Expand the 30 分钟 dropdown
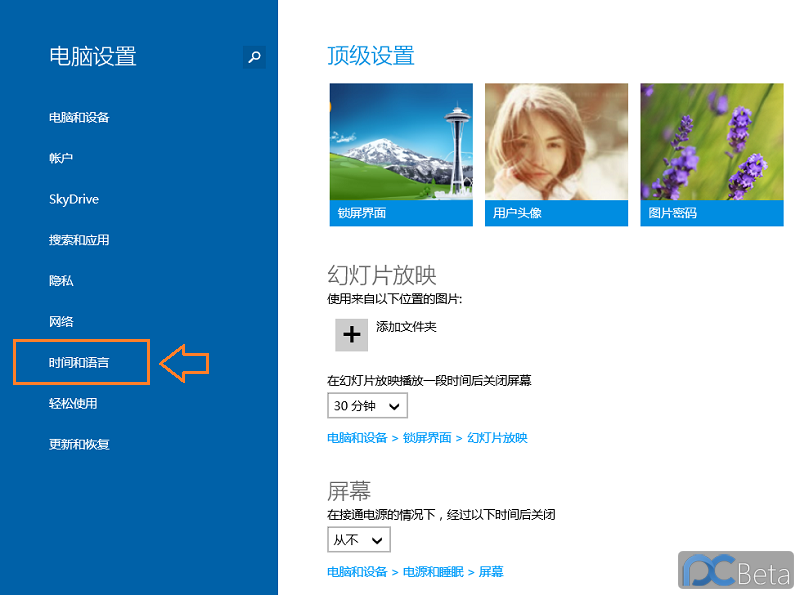Image resolution: width=800 pixels, height=595 pixels. coord(367,406)
